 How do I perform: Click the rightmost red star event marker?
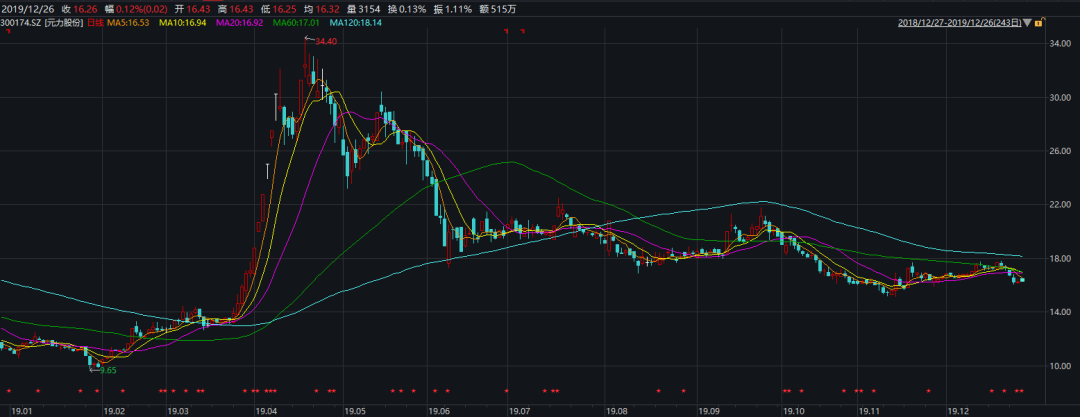[1021, 390]
